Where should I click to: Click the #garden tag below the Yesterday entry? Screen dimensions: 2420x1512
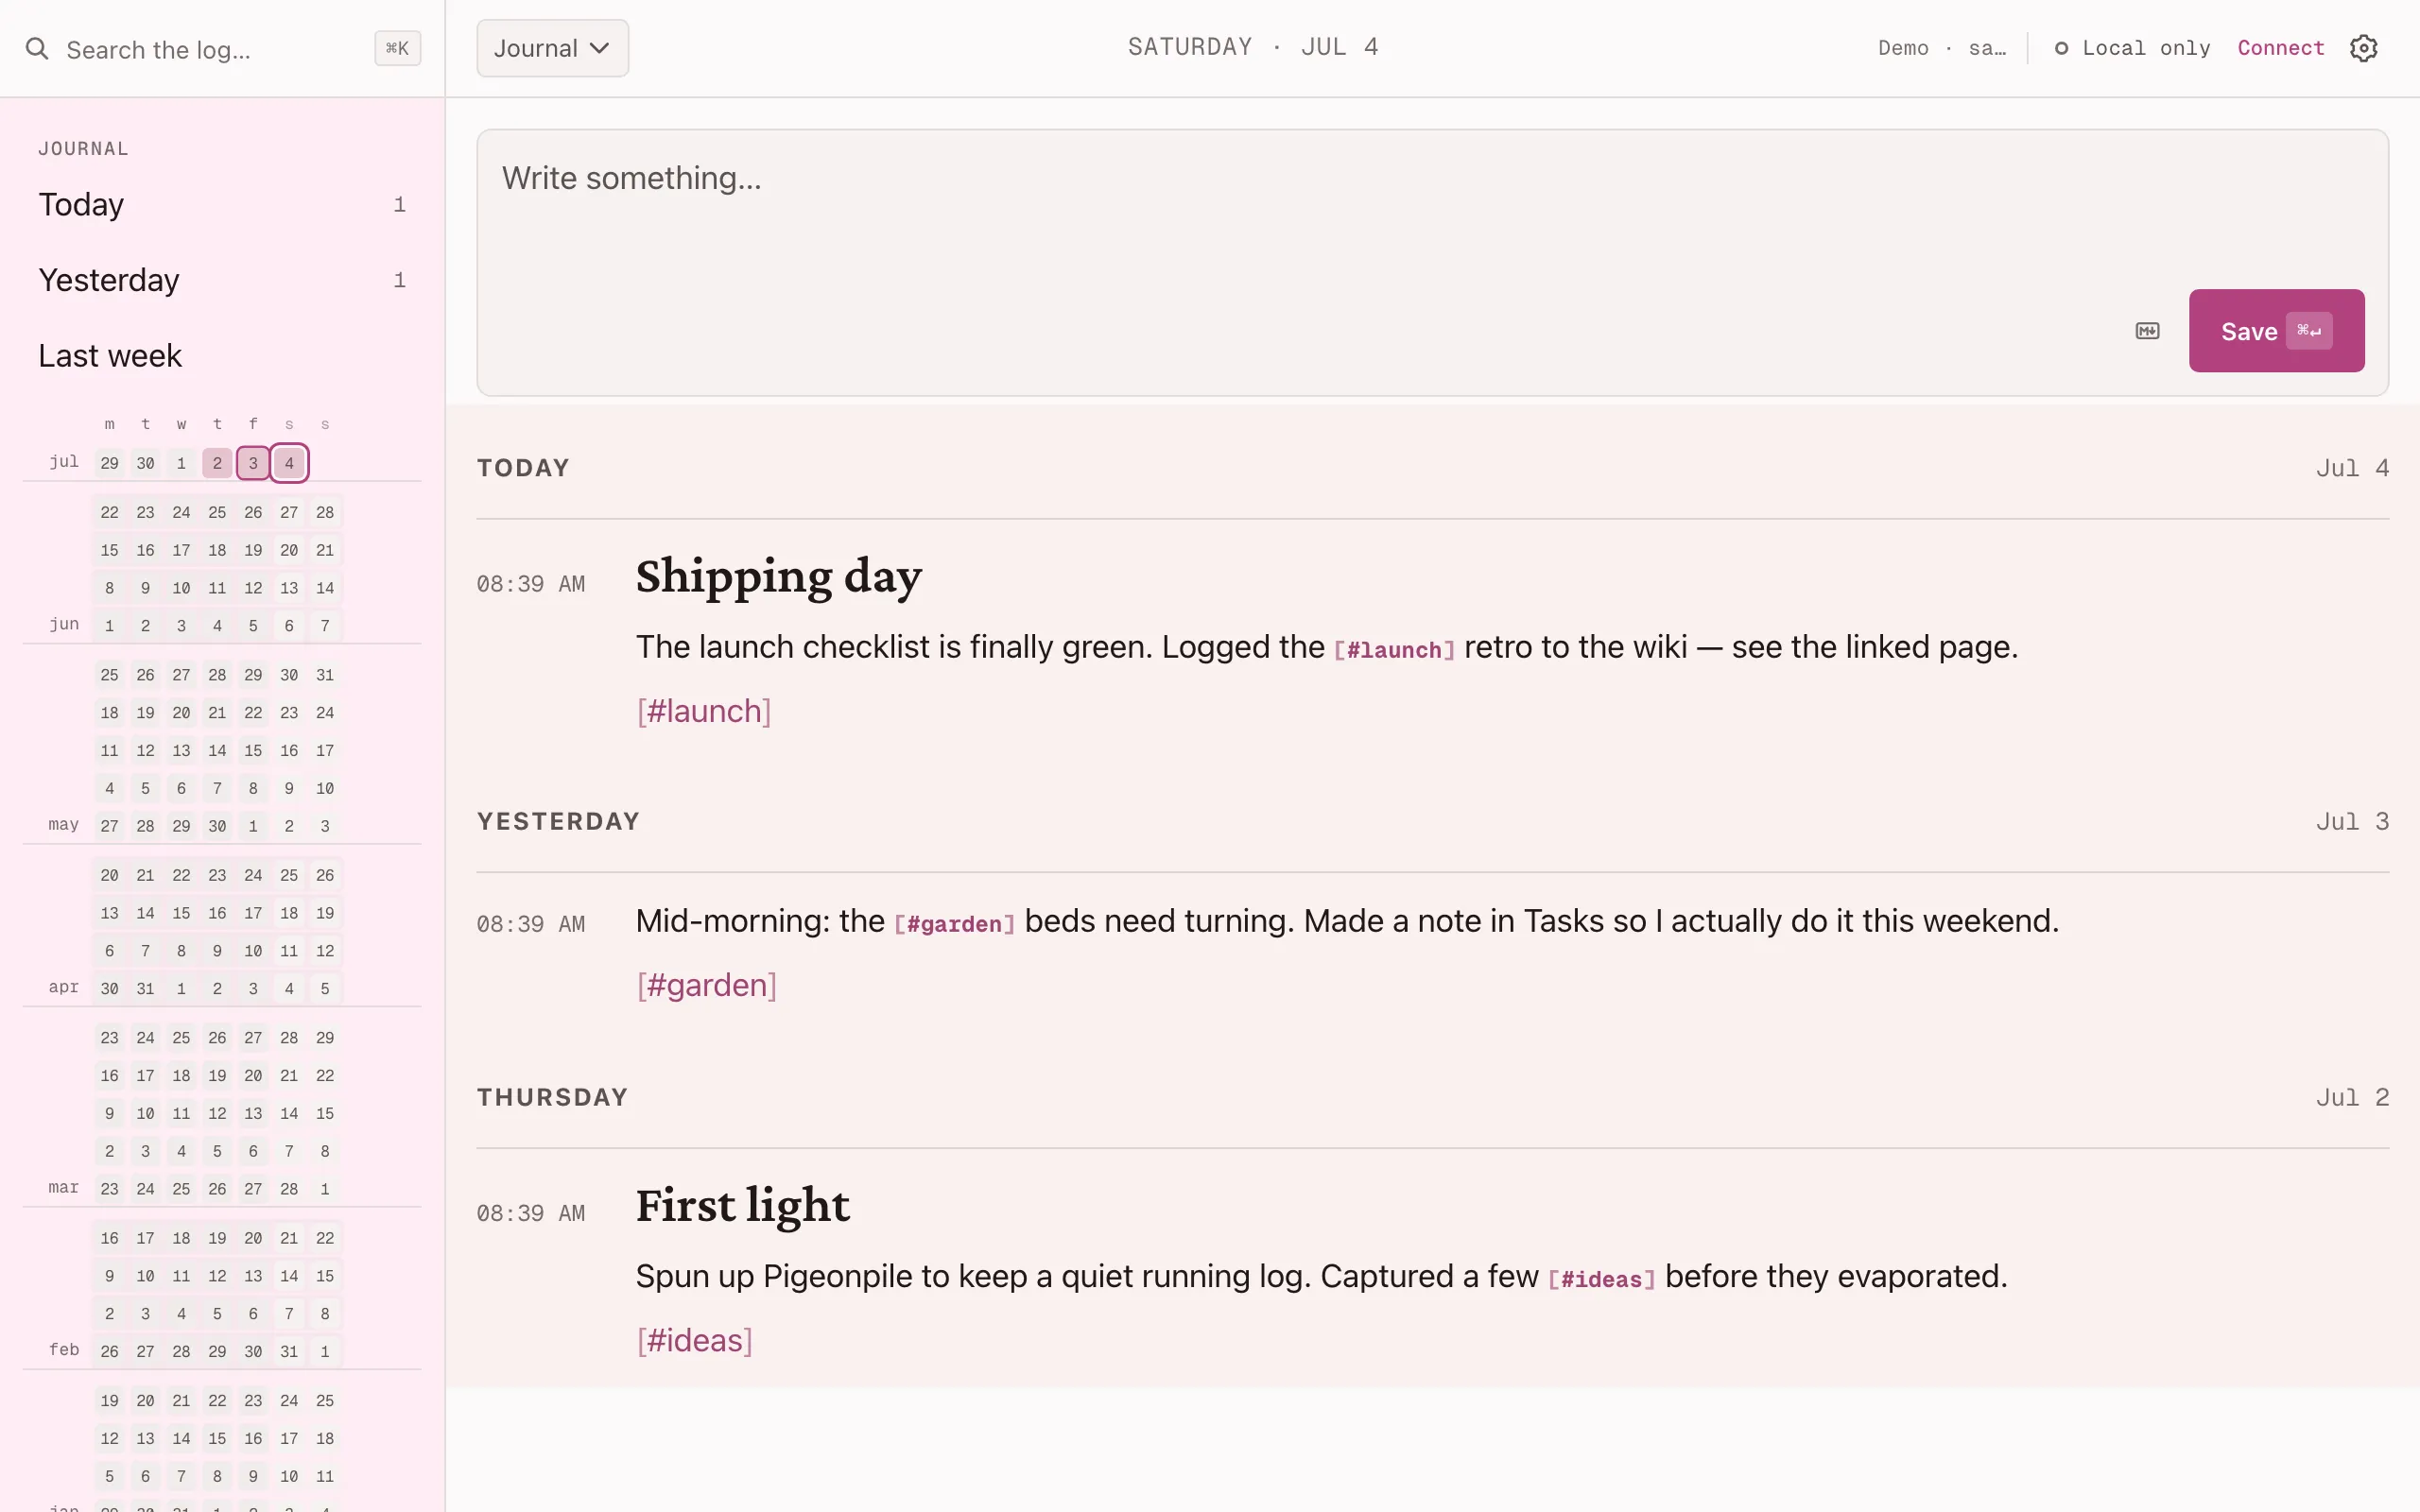pyautogui.click(x=707, y=985)
